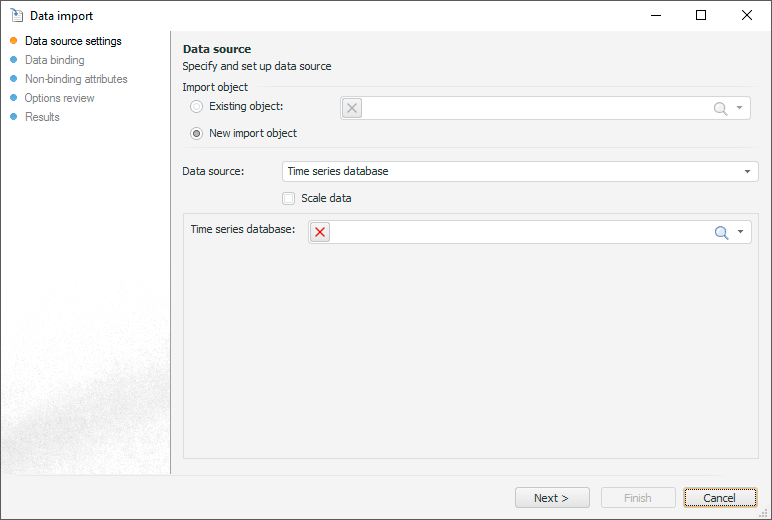Enable the Scale data checkbox
Screen dimensions: 772x520
289,198
